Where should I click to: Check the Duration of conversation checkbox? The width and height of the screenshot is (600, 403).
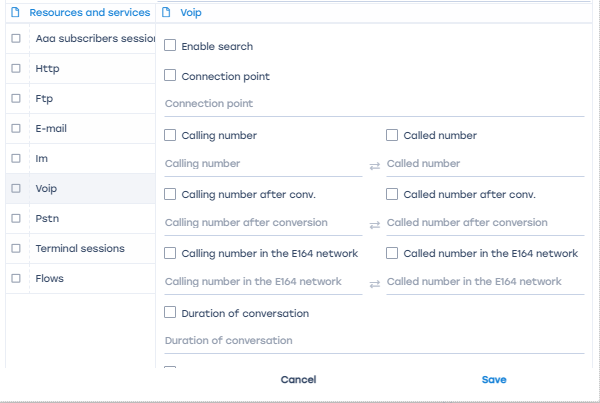click(171, 313)
